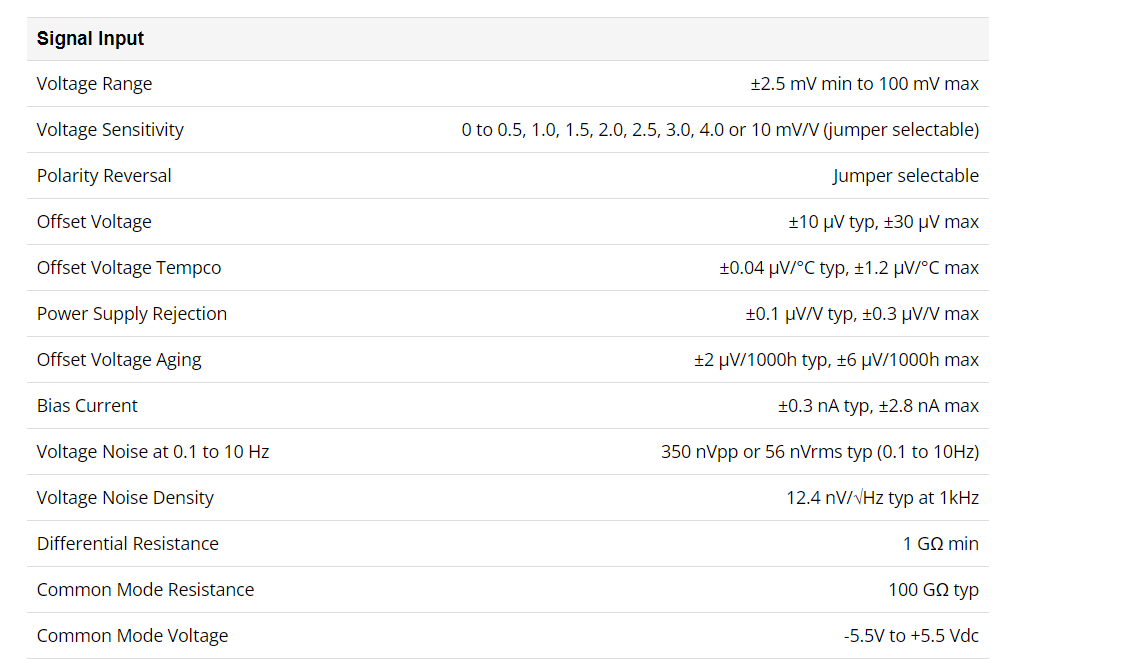Click the ±2.5 mV to 100 mV value

[864, 84]
